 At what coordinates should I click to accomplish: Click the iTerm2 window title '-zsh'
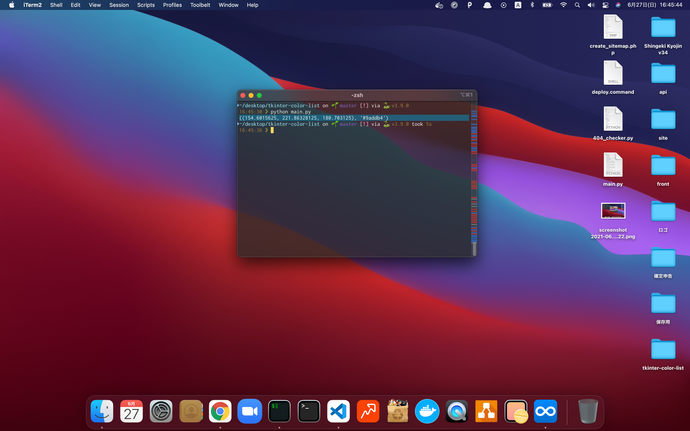tap(357, 95)
